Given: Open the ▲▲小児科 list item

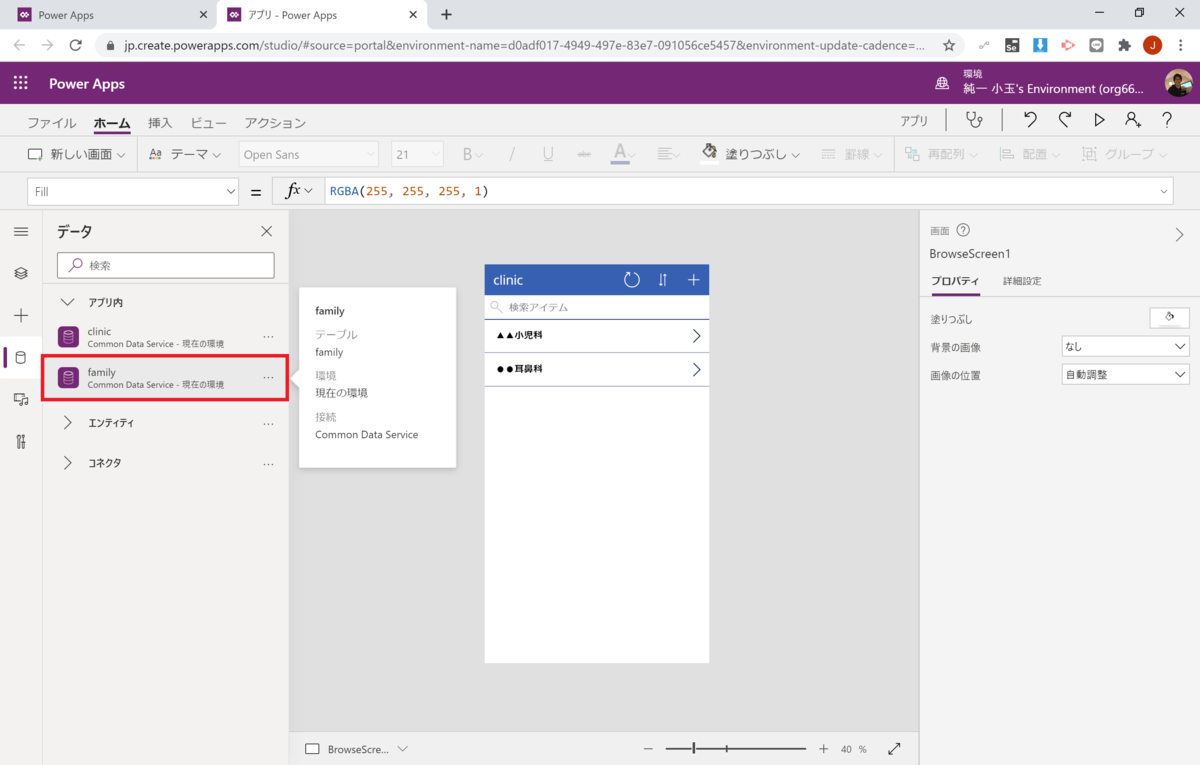Looking at the screenshot, I should coord(597,336).
